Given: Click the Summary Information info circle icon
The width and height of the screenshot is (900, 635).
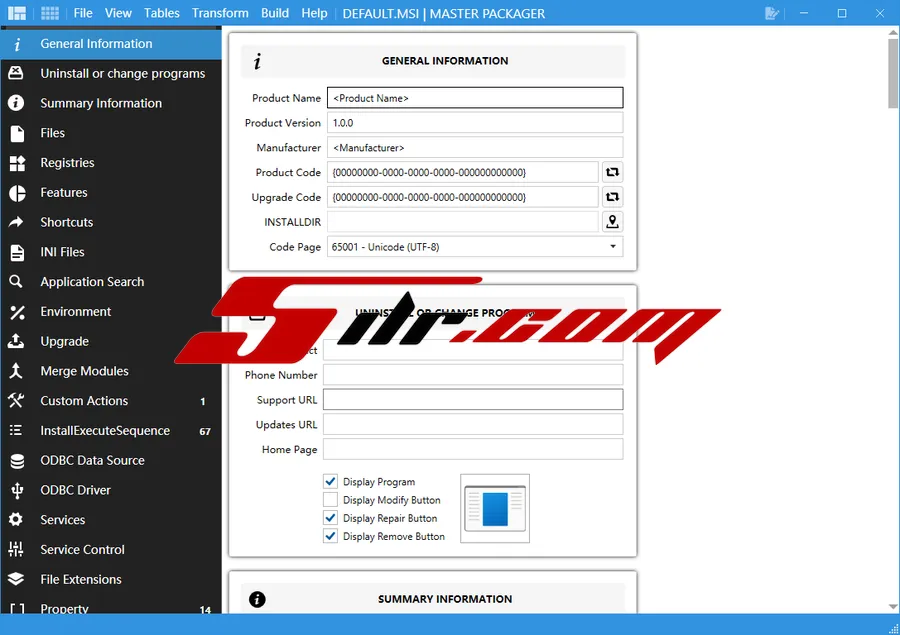Looking at the screenshot, I should pos(16,103).
